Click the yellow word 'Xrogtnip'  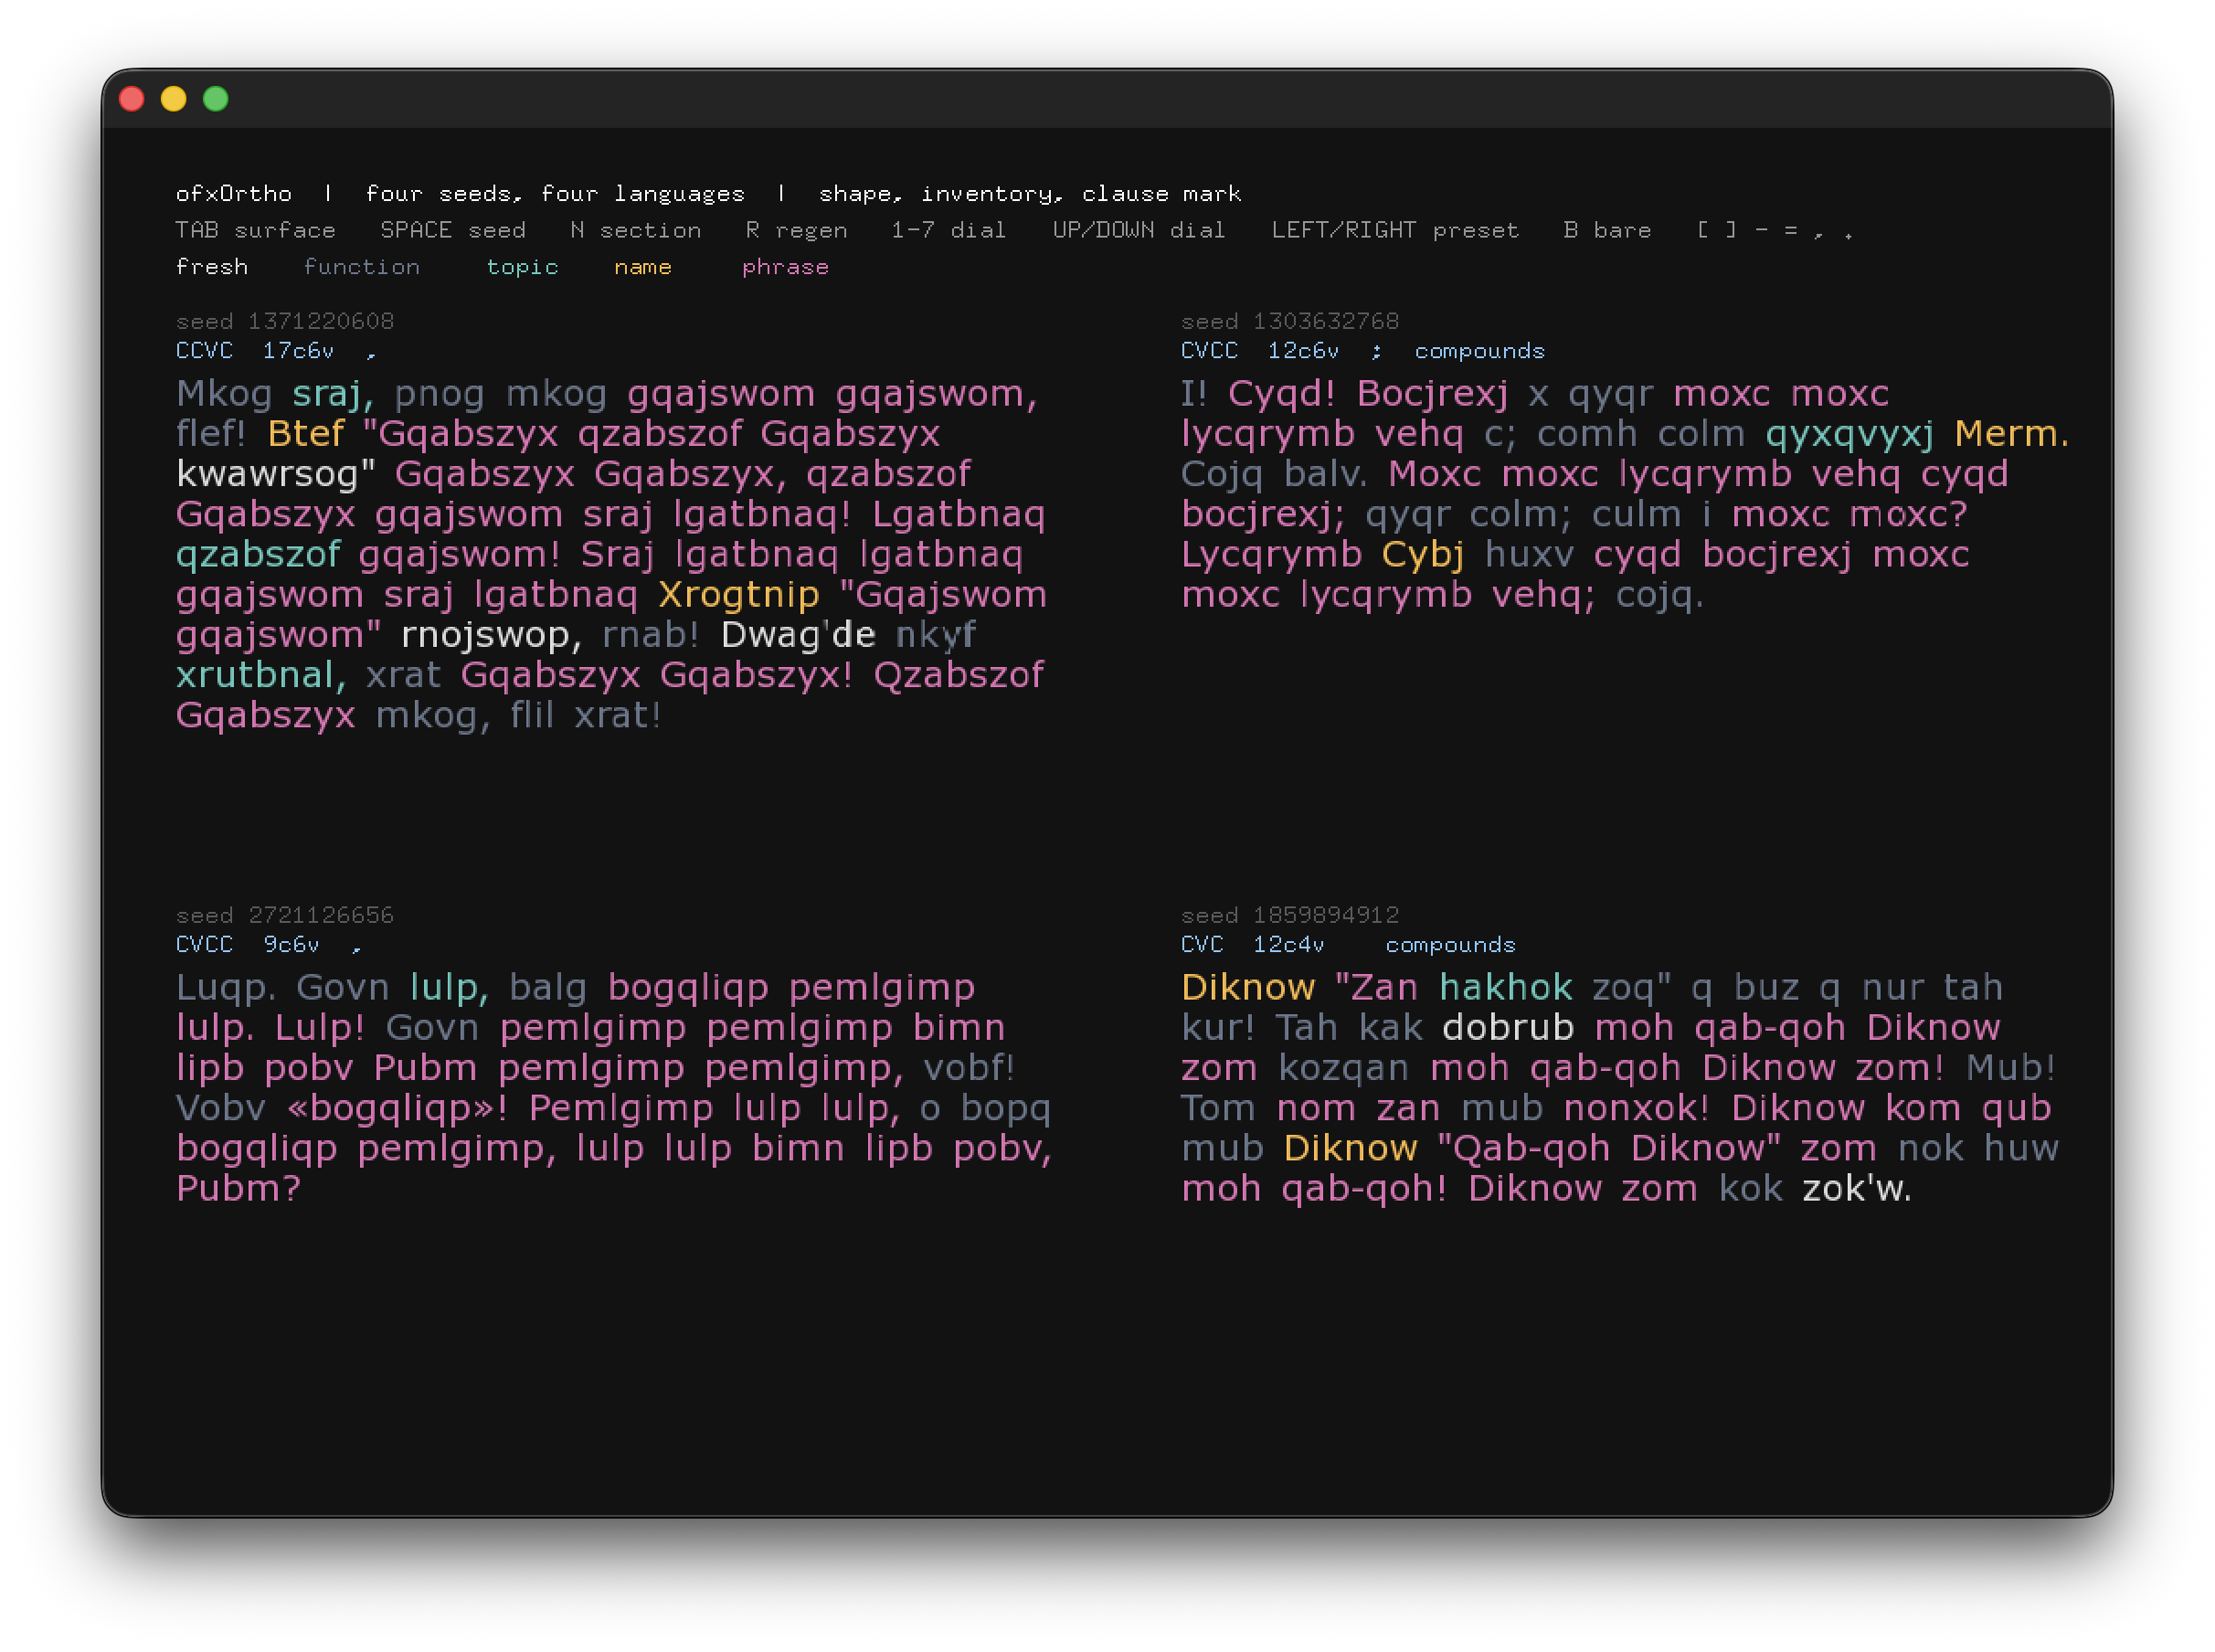point(739,595)
